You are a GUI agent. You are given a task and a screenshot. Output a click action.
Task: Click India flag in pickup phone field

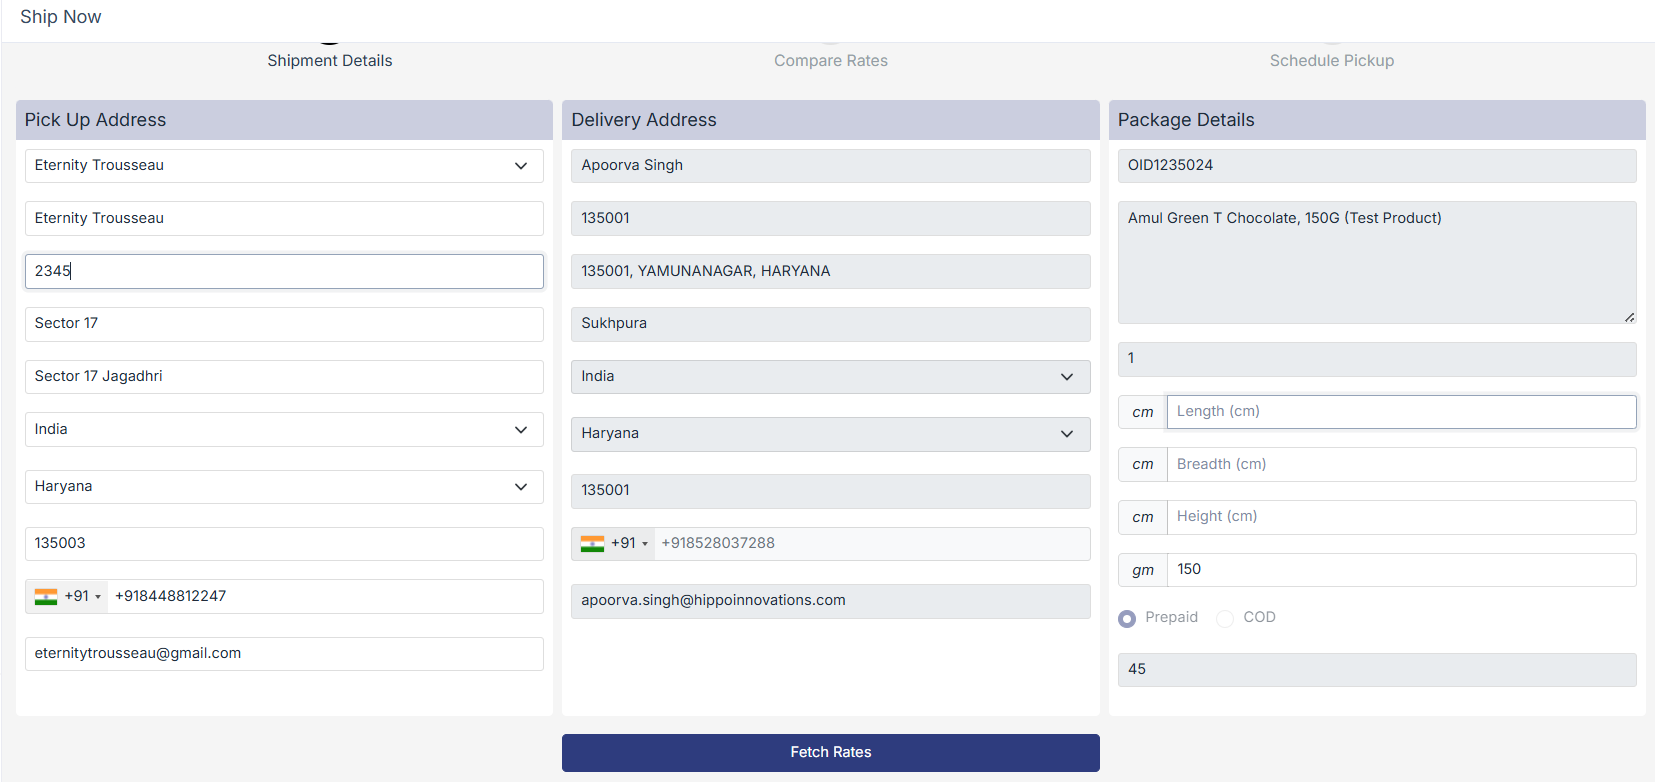[x=46, y=597]
